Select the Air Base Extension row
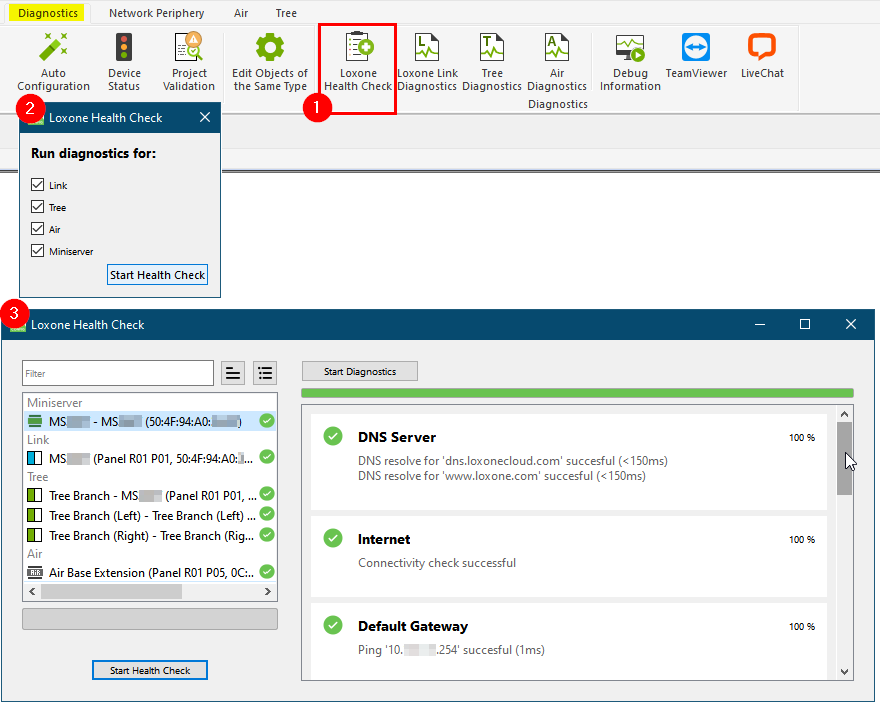Image resolution: width=880 pixels, height=707 pixels. pyautogui.click(x=150, y=572)
